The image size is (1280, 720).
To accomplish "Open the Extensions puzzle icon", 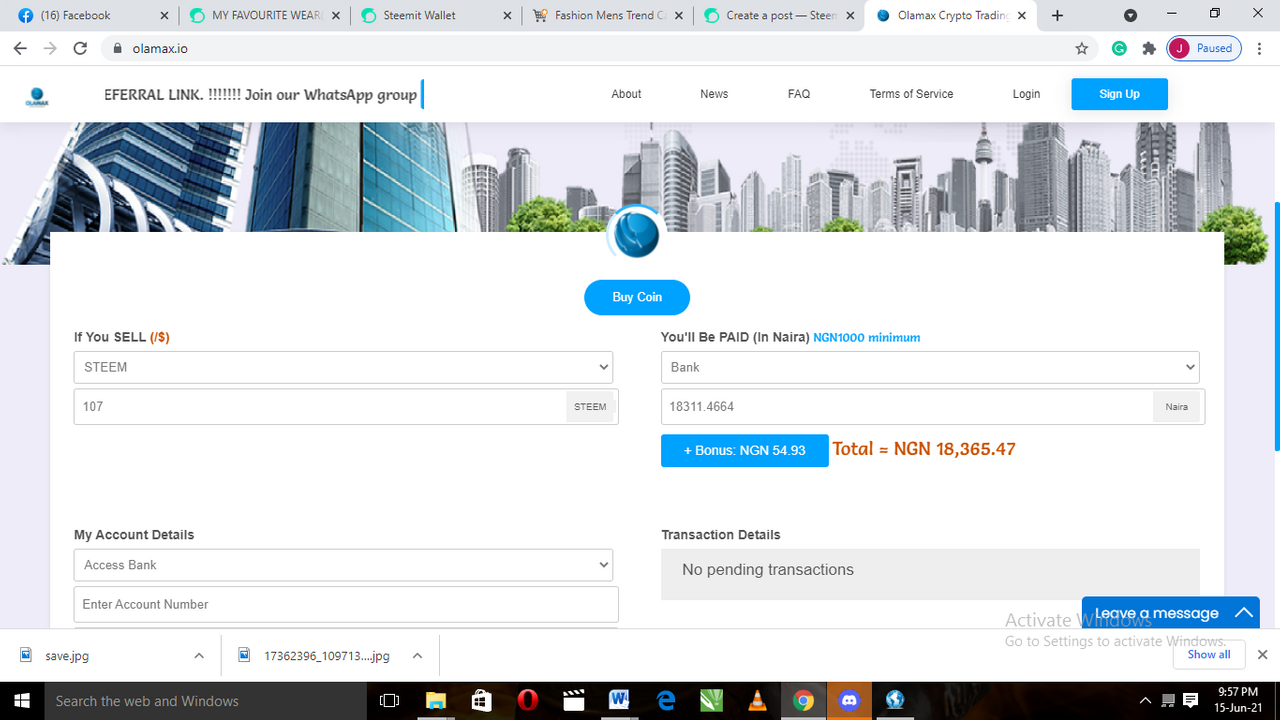I will [x=1148, y=48].
